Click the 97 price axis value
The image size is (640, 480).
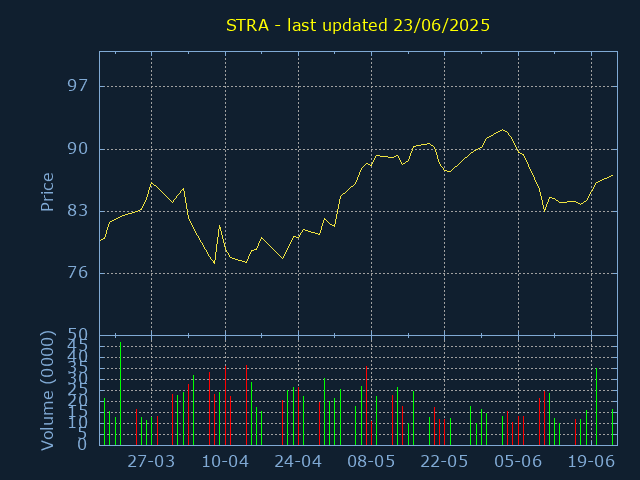pos(78,86)
